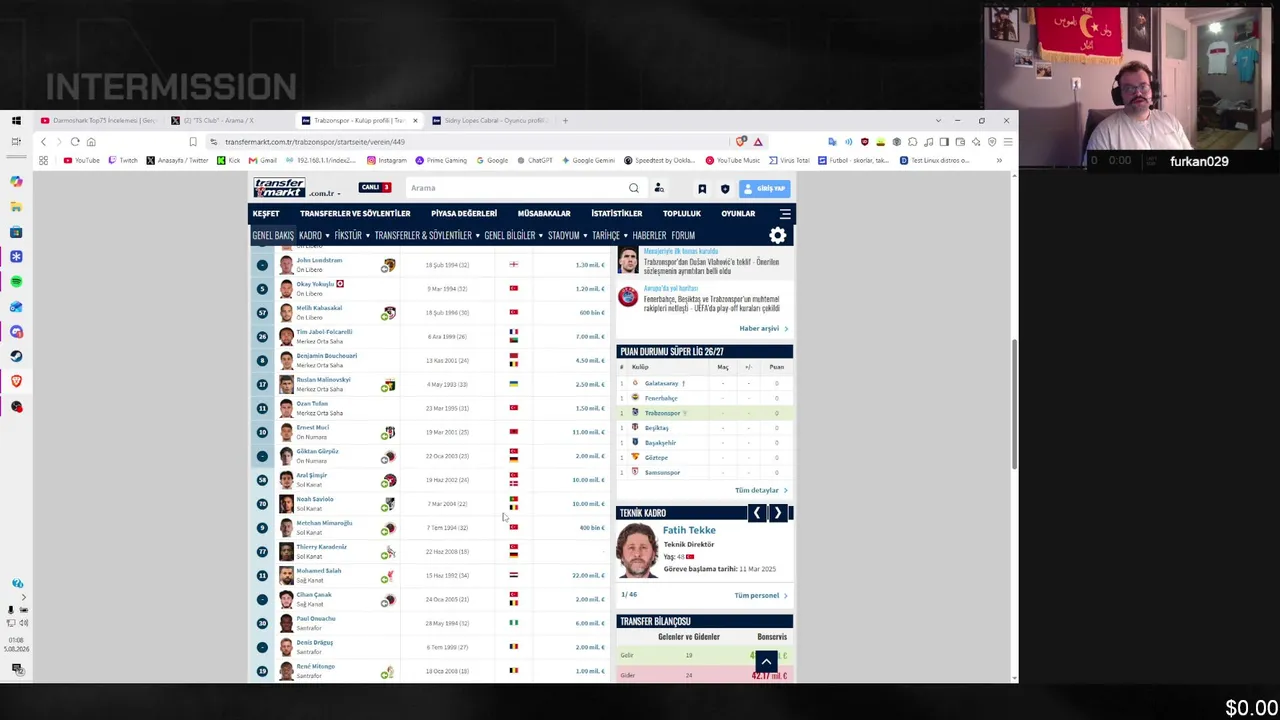The width and height of the screenshot is (1280, 720).
Task: Select the GENEL BAKIŞ tab
Action: pos(273,235)
